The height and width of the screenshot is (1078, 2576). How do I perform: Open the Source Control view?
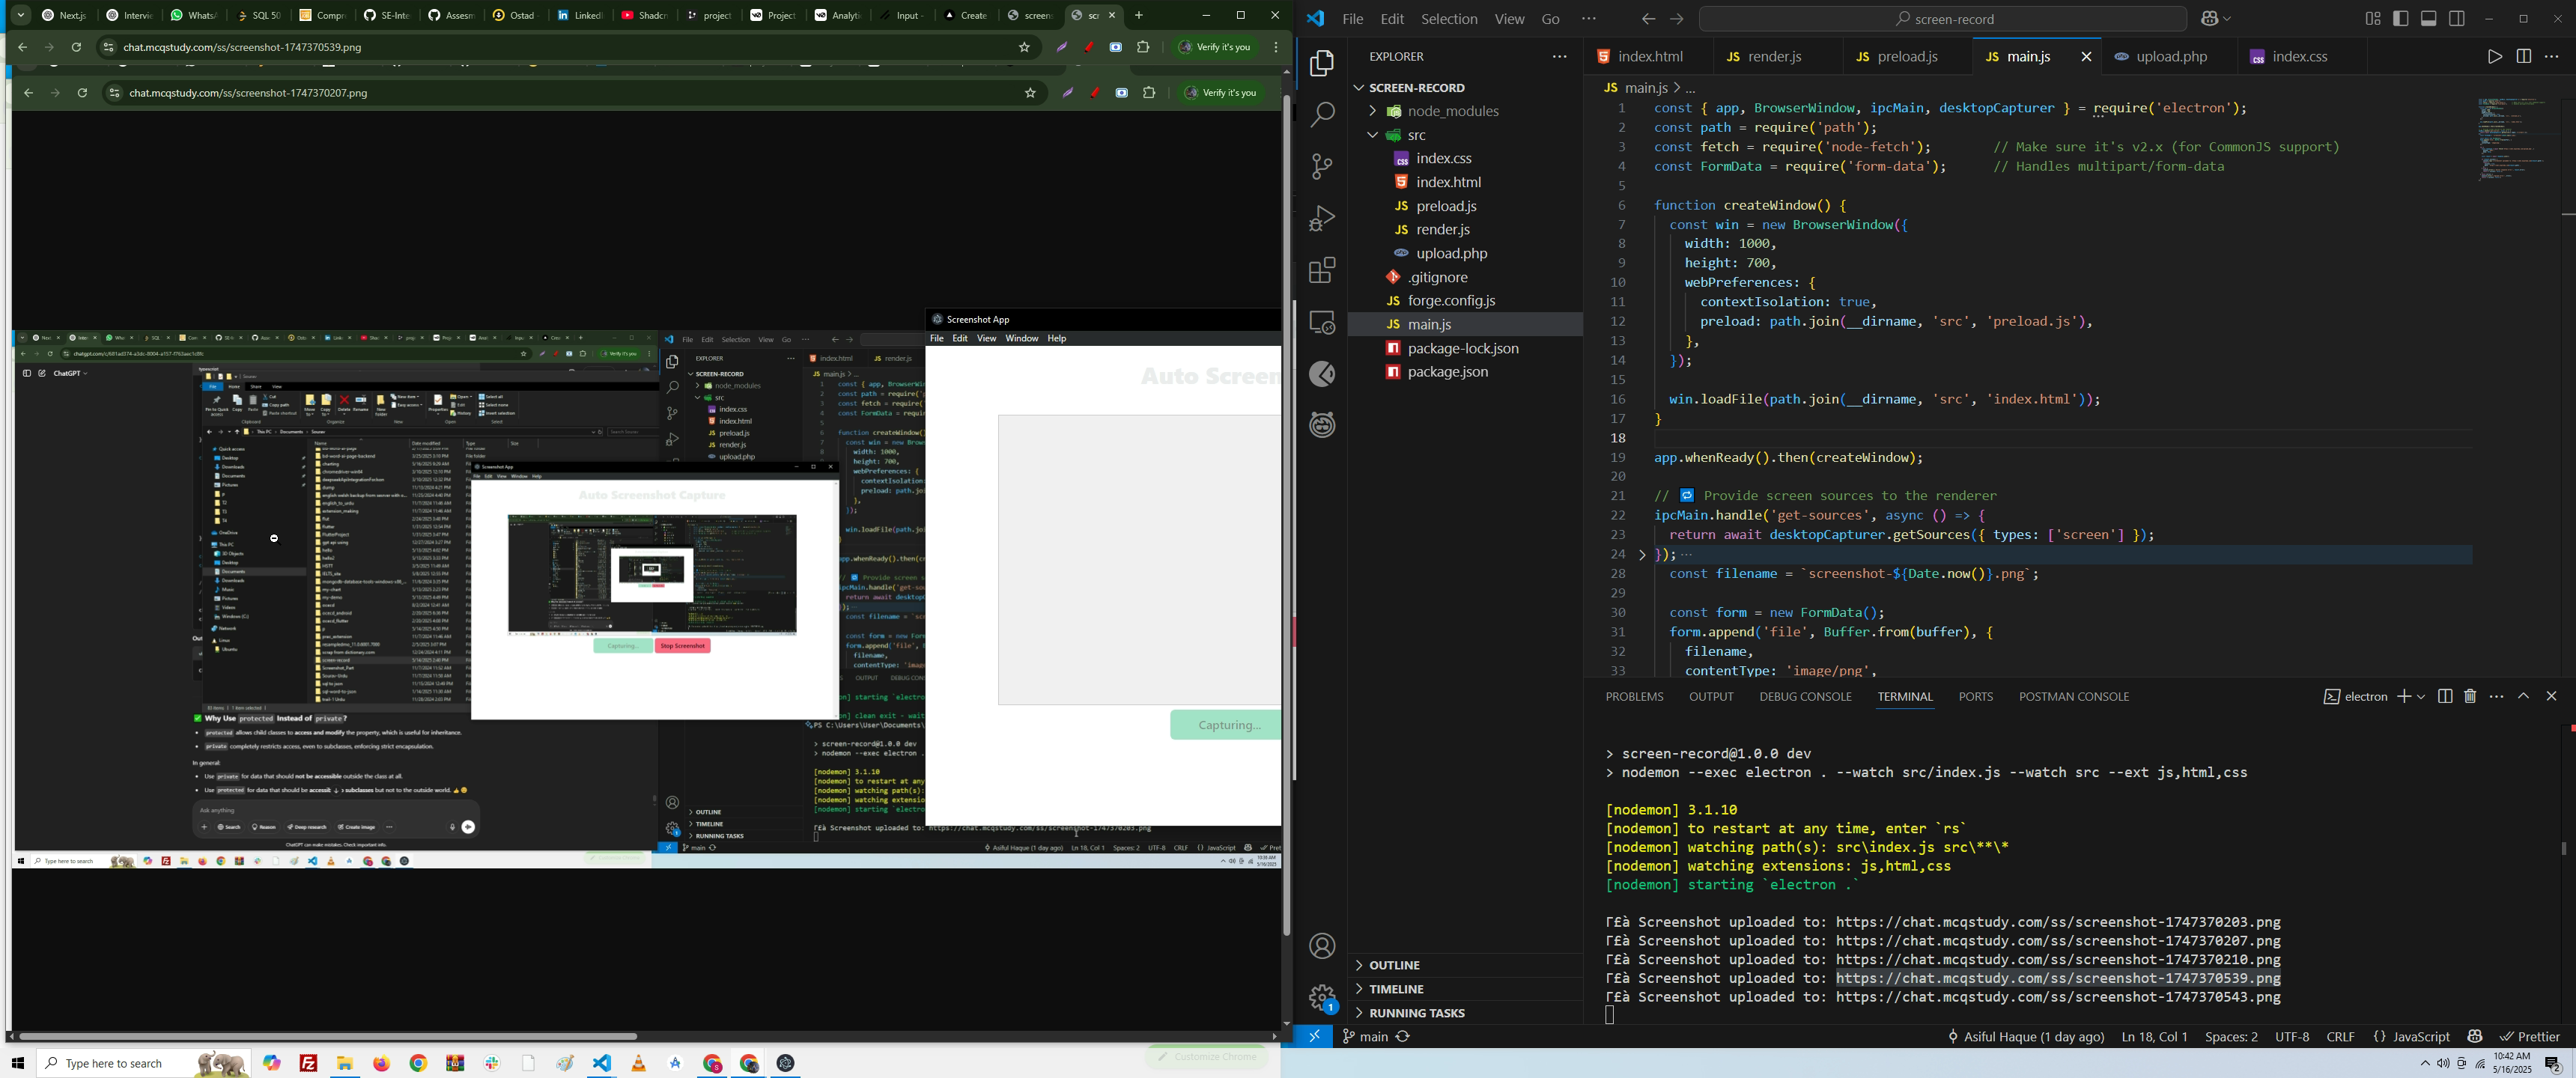(1322, 166)
